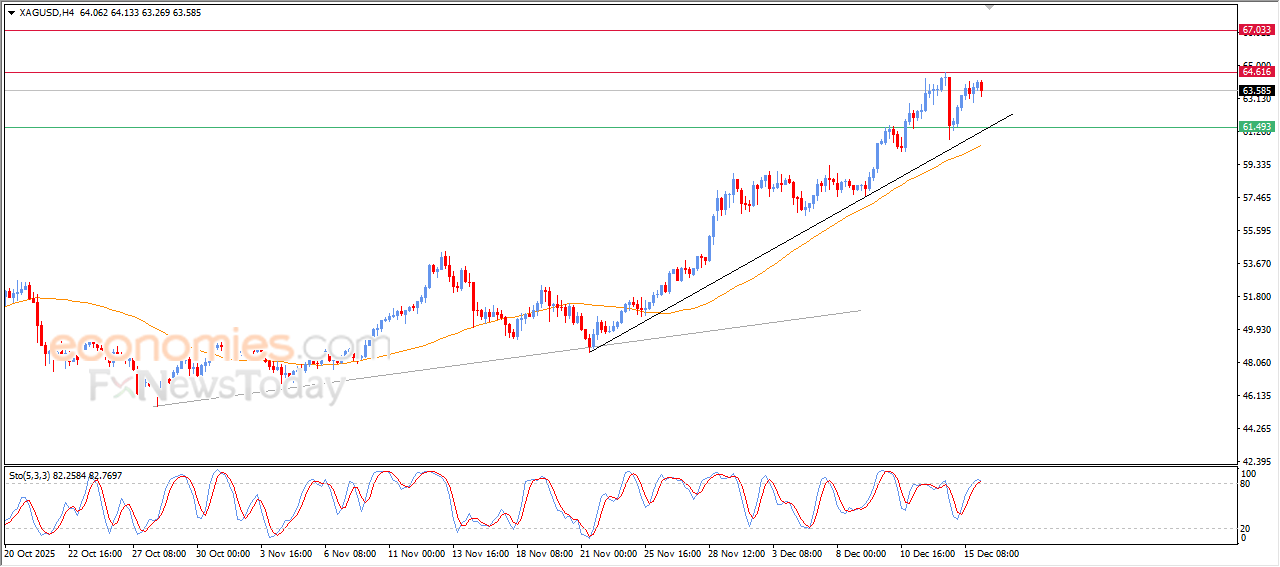Click the 13 Nov 16:00 time label
This screenshot has width=1280, height=567.
pyautogui.click(x=479, y=553)
